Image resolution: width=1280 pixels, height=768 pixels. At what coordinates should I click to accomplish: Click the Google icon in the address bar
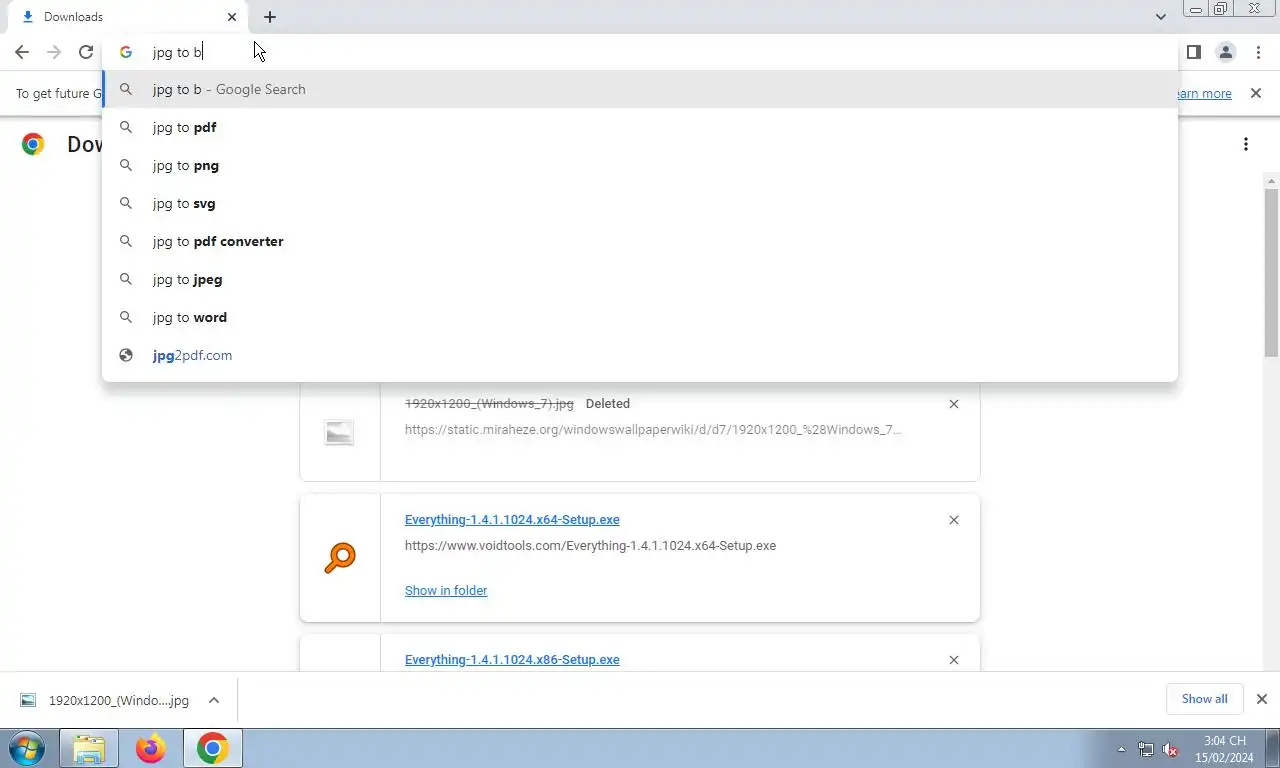point(126,52)
